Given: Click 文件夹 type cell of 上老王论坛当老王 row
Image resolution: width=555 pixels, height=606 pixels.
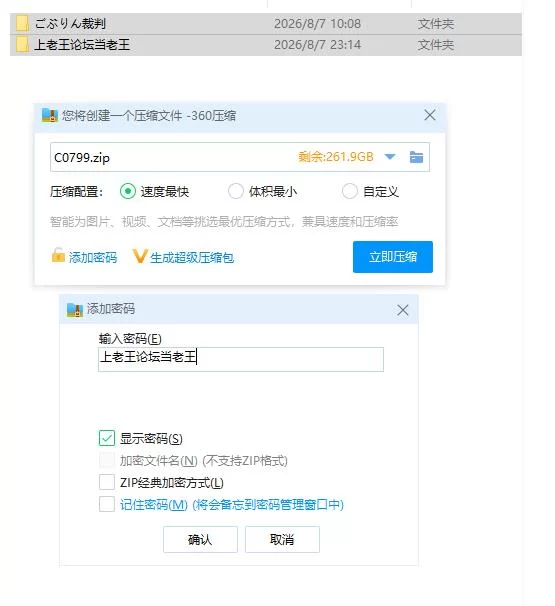Looking at the screenshot, I should pyautogui.click(x=436, y=45).
